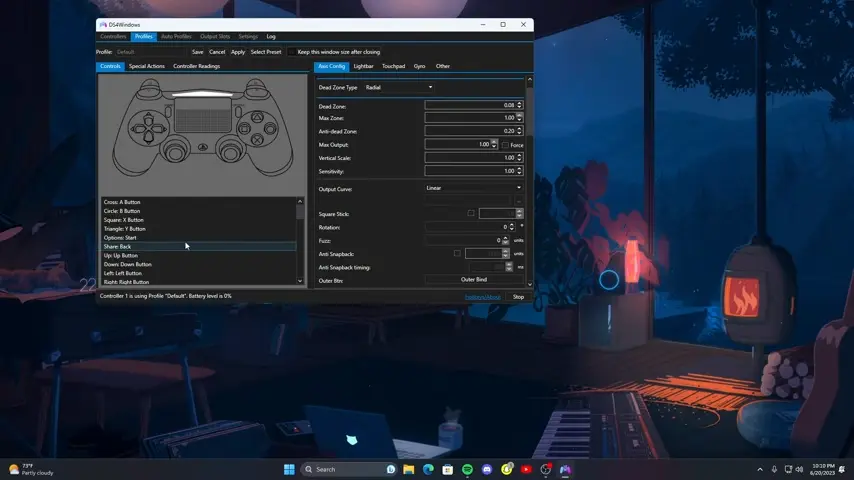Launch Microsoft Edge from the taskbar
This screenshot has height=480, width=854.
428,469
